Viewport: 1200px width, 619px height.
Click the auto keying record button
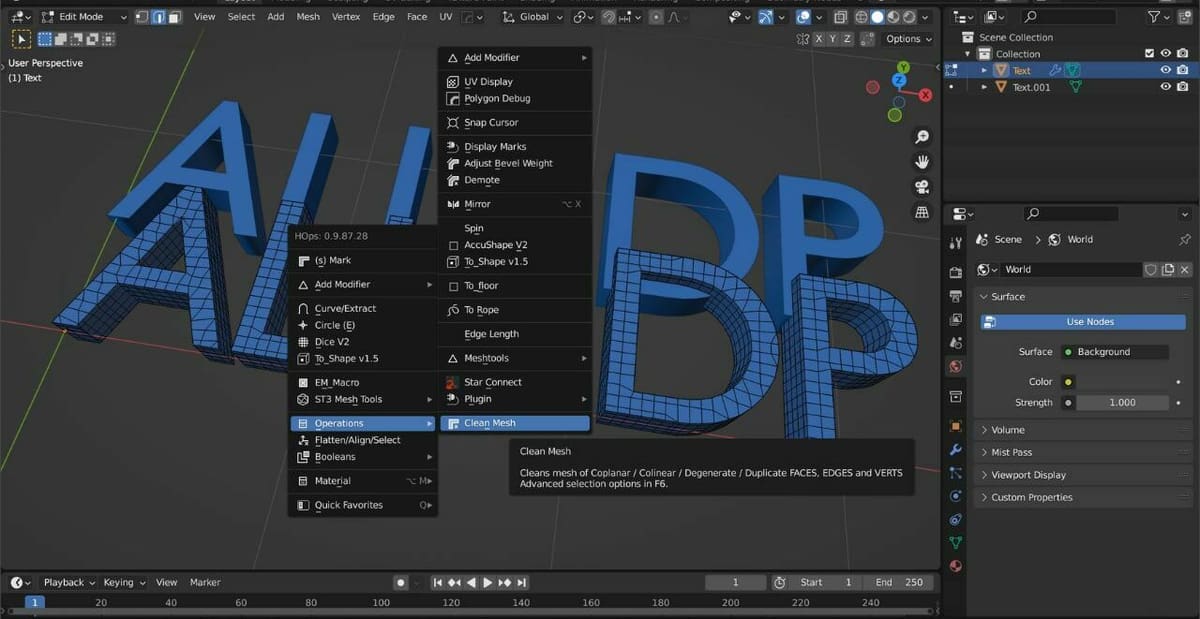400,582
